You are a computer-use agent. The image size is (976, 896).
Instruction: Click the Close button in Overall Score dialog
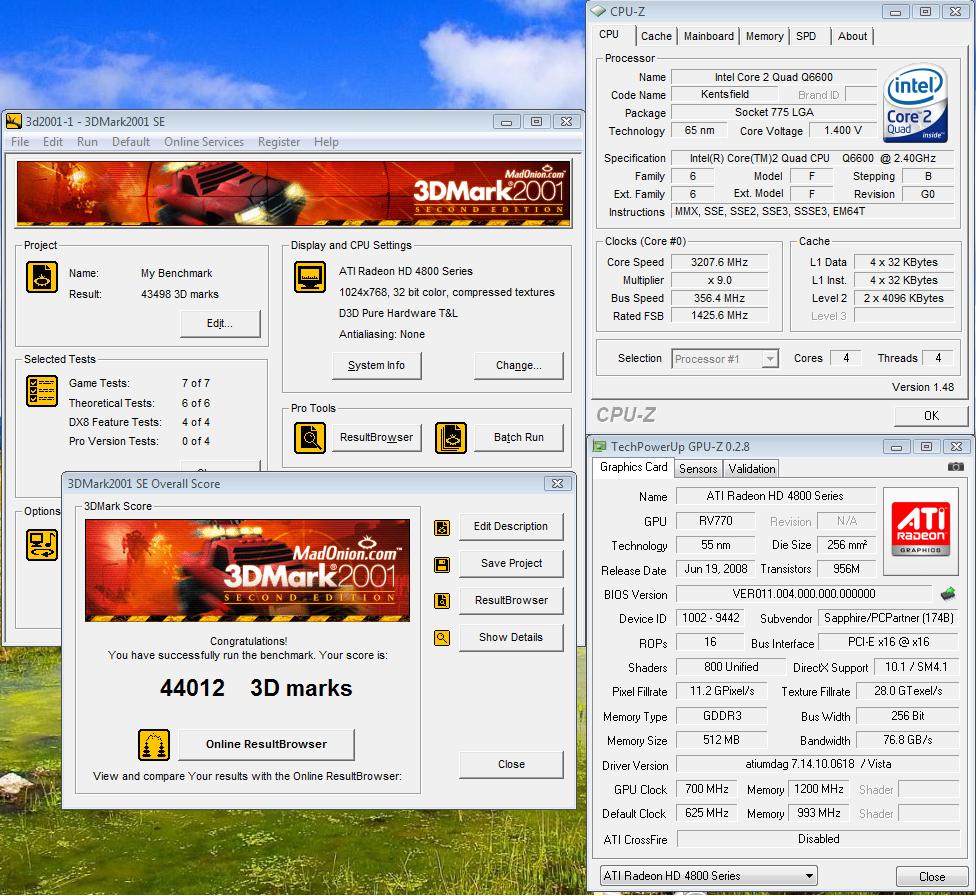point(511,765)
